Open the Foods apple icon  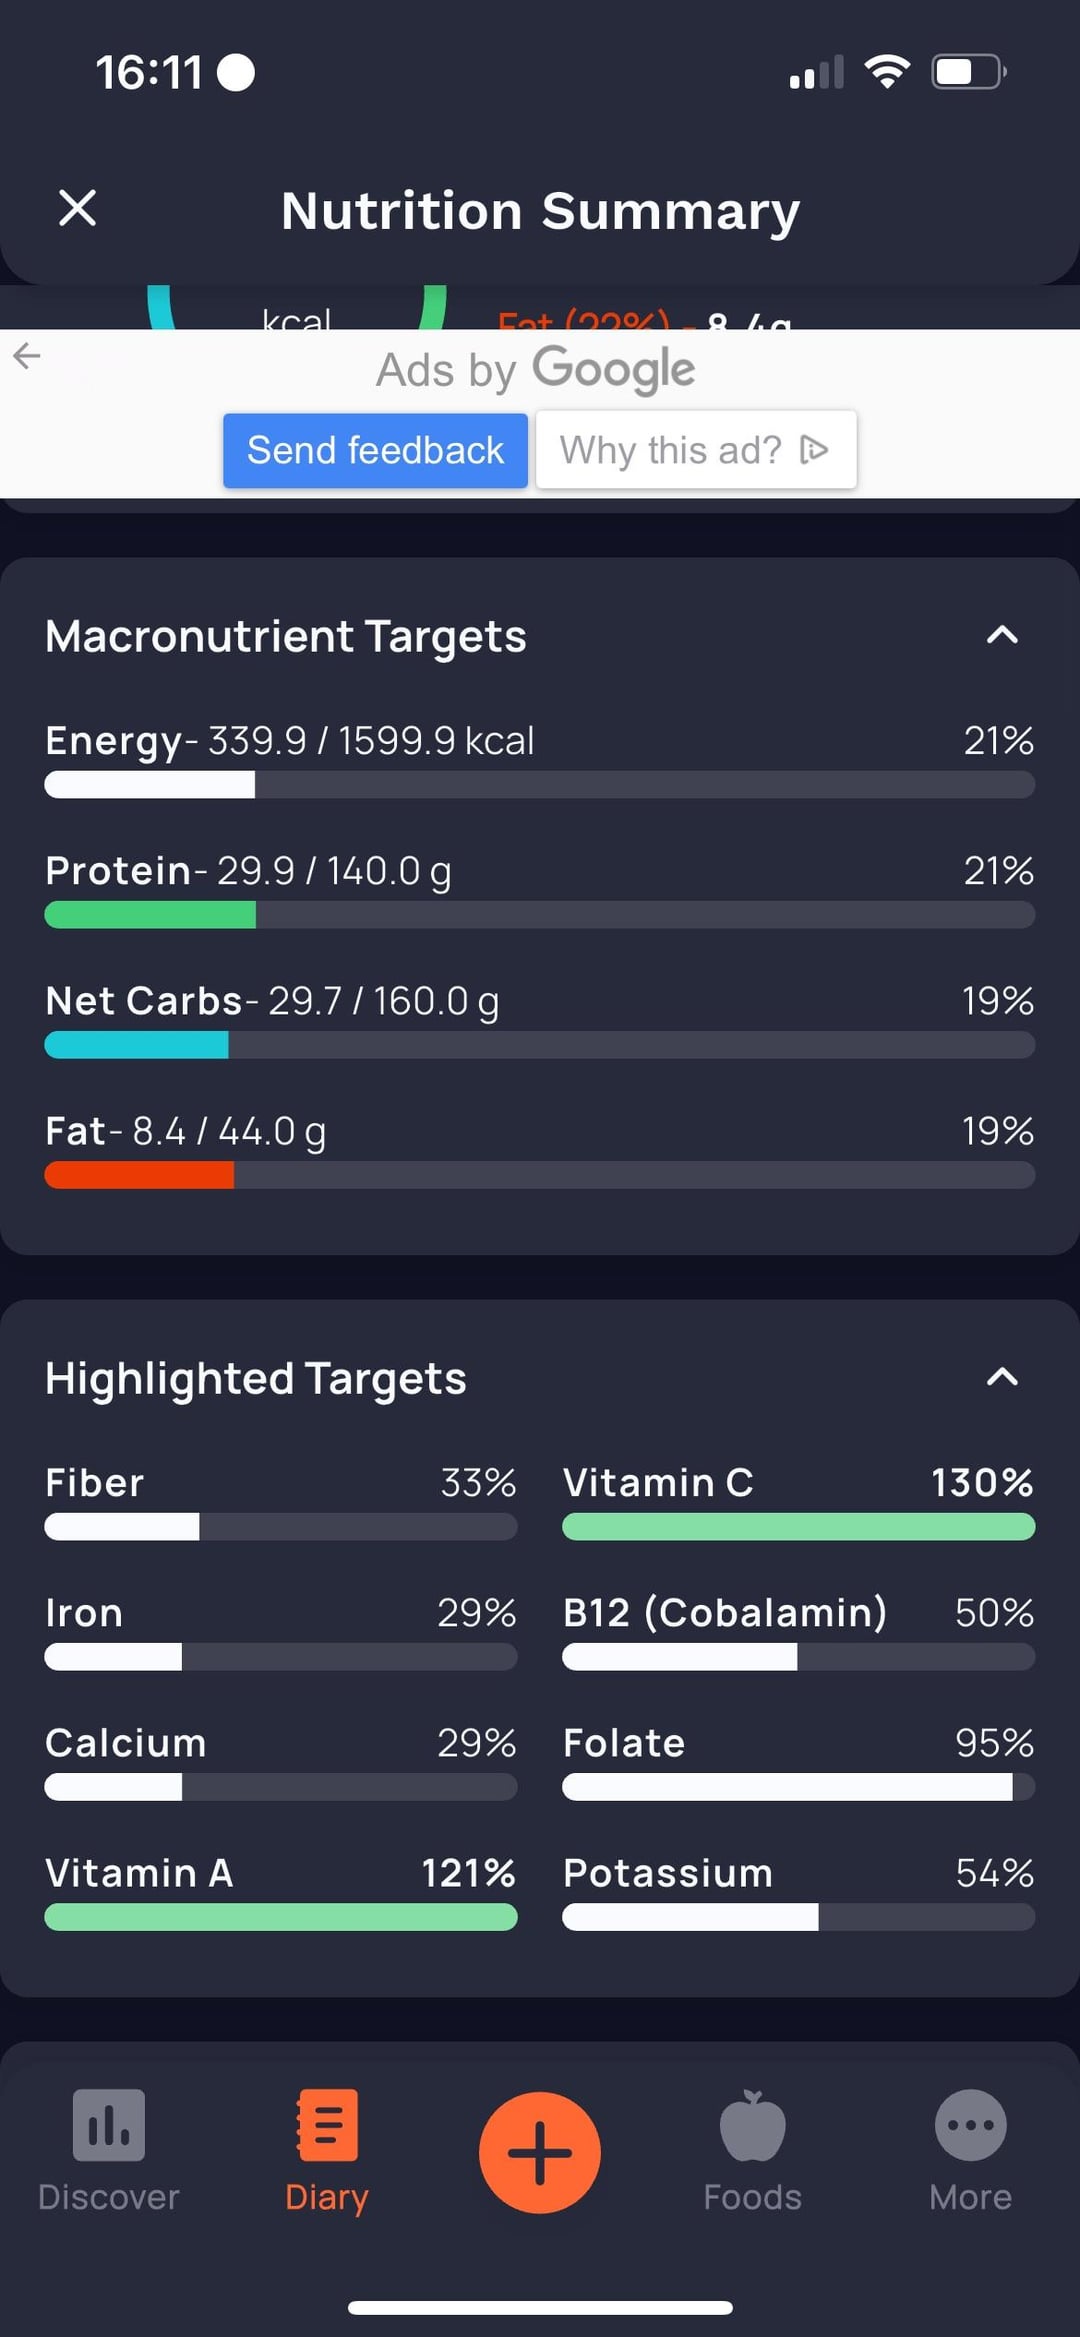click(752, 2124)
